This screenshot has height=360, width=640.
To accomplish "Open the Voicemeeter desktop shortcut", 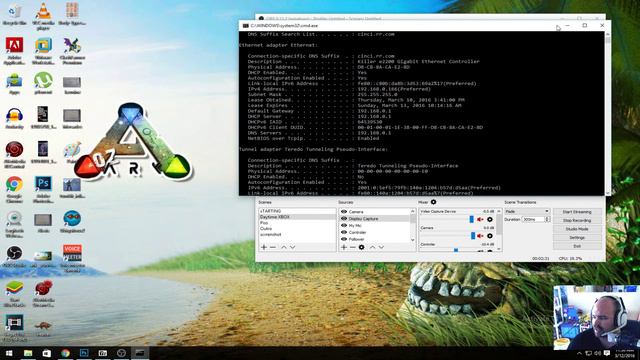I will tap(72, 258).
